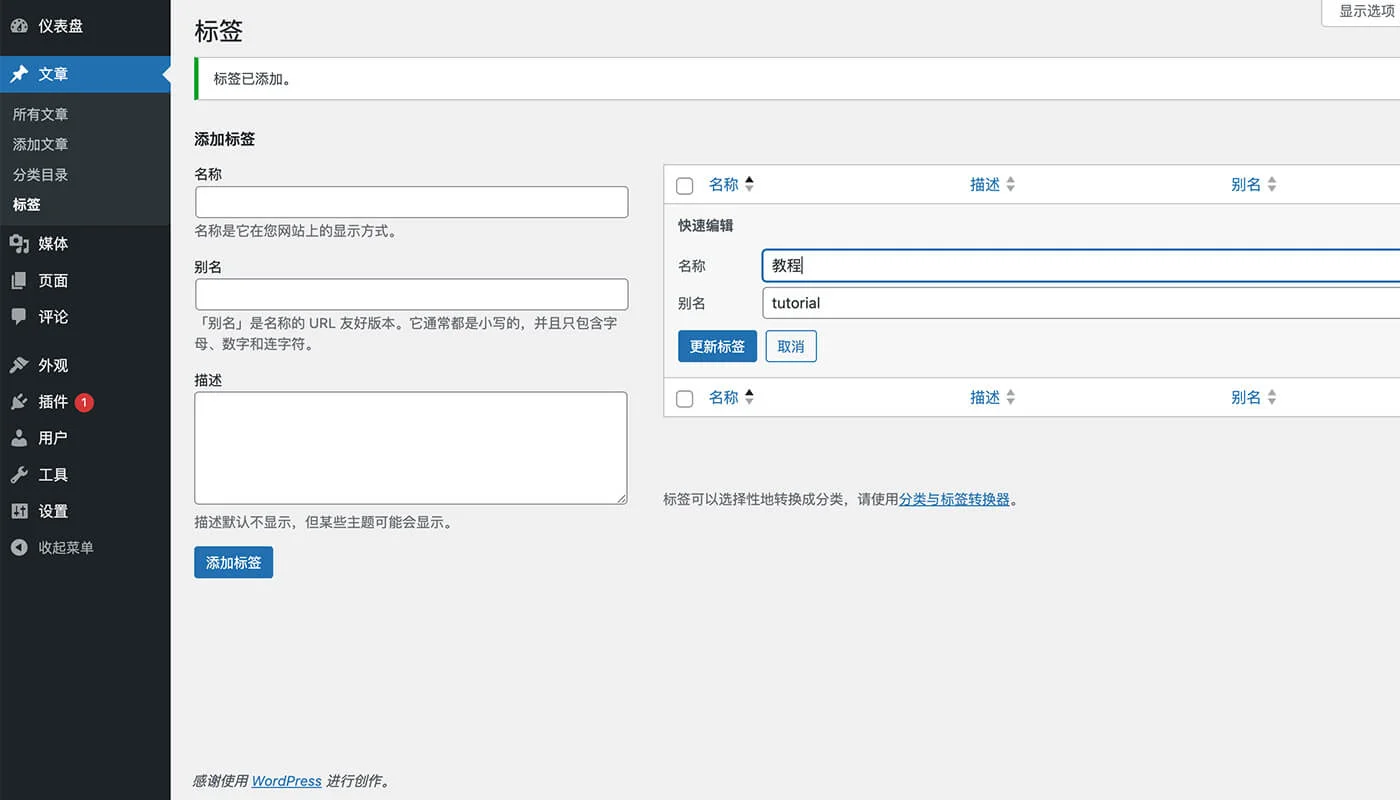The width and height of the screenshot is (1400, 800).
Task: Tick the select-all checkbox in table header
Action: (685, 185)
